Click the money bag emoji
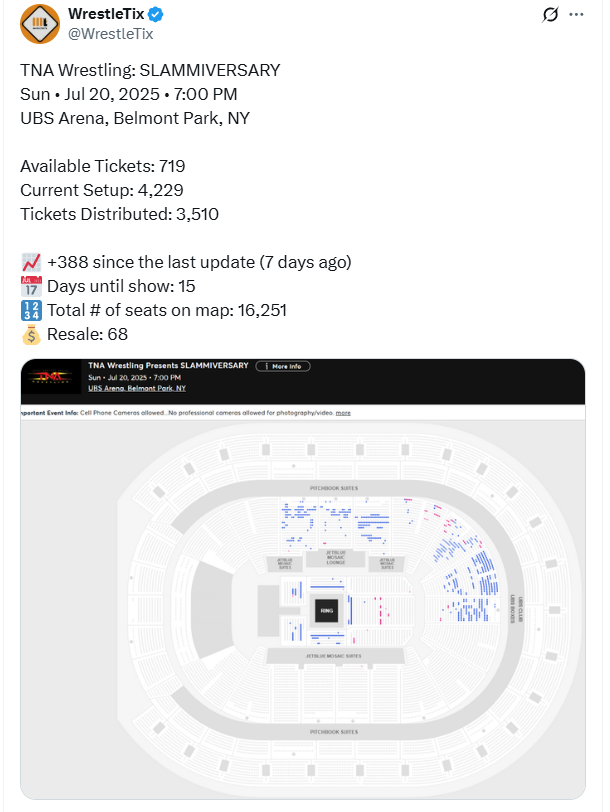The height and width of the screenshot is (812, 610). coord(30,335)
